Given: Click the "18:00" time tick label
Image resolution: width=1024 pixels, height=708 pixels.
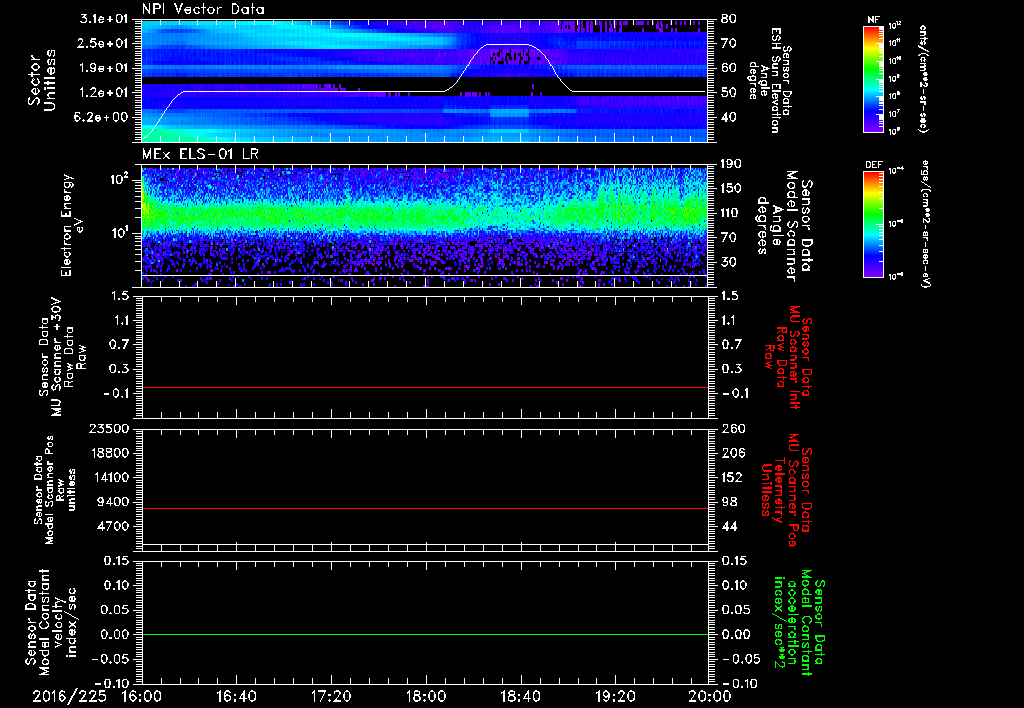Looking at the screenshot, I should coord(426,696).
